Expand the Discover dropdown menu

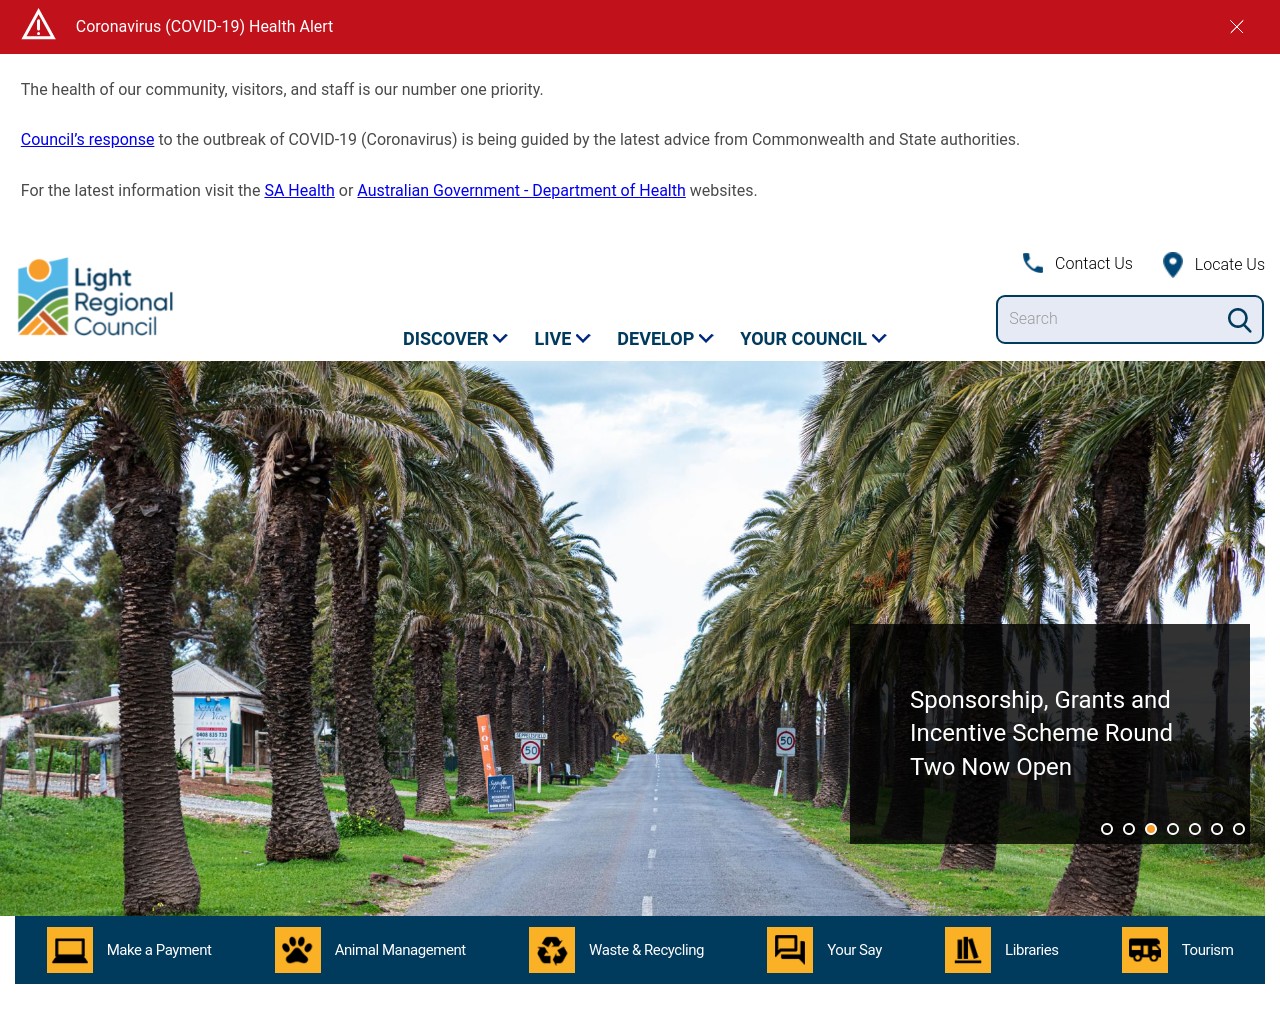[x=455, y=339]
